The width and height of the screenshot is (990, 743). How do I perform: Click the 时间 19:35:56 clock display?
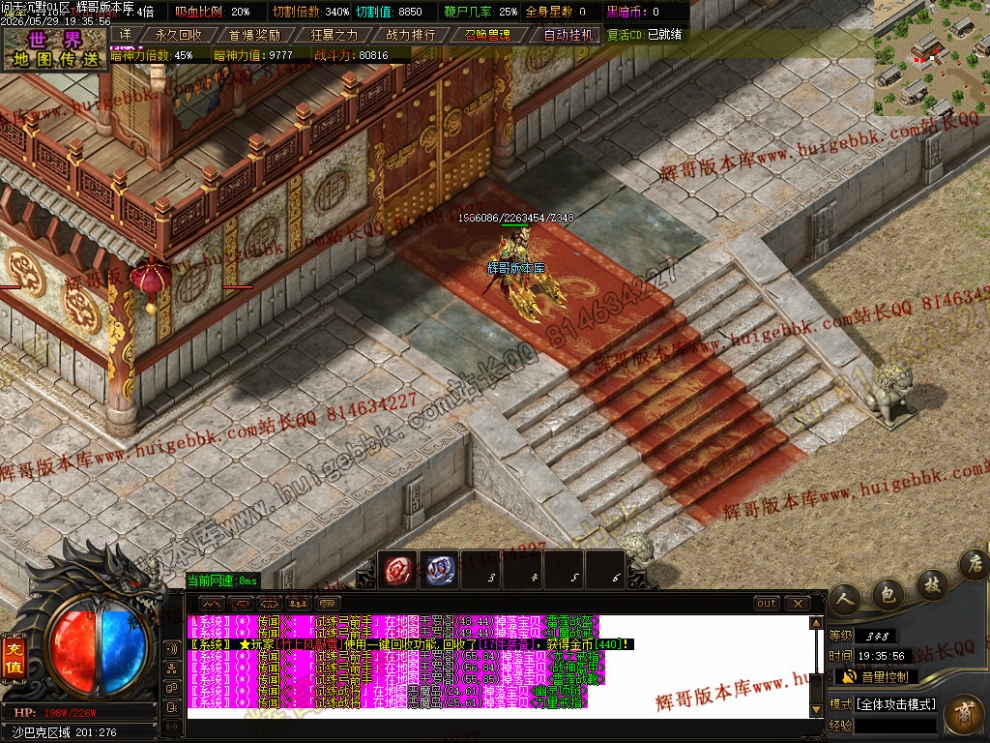coord(868,656)
